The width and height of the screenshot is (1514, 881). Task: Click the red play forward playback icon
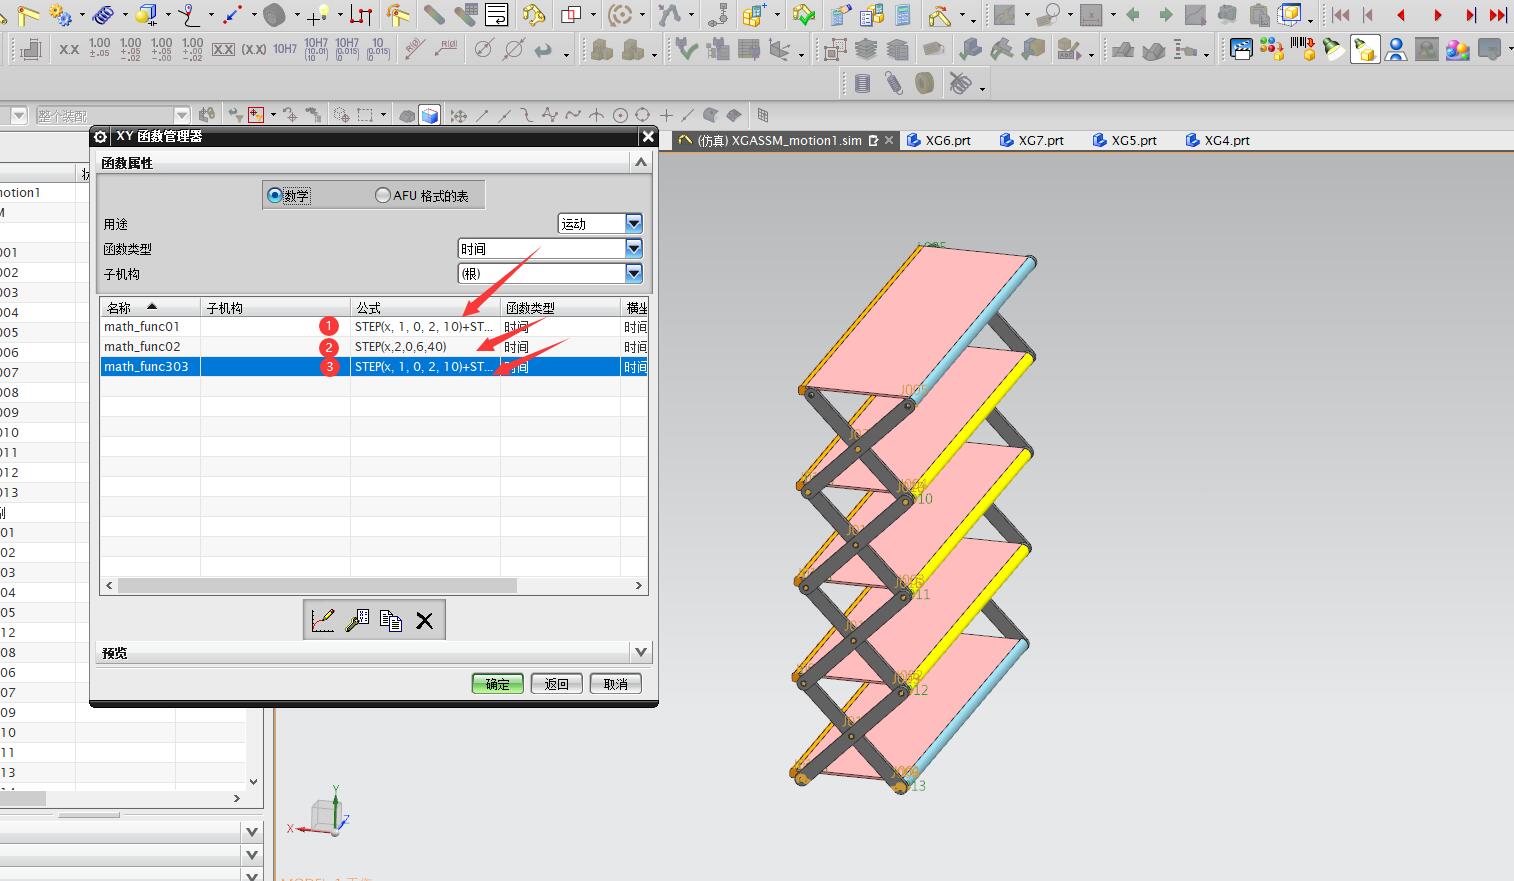pyautogui.click(x=1437, y=15)
